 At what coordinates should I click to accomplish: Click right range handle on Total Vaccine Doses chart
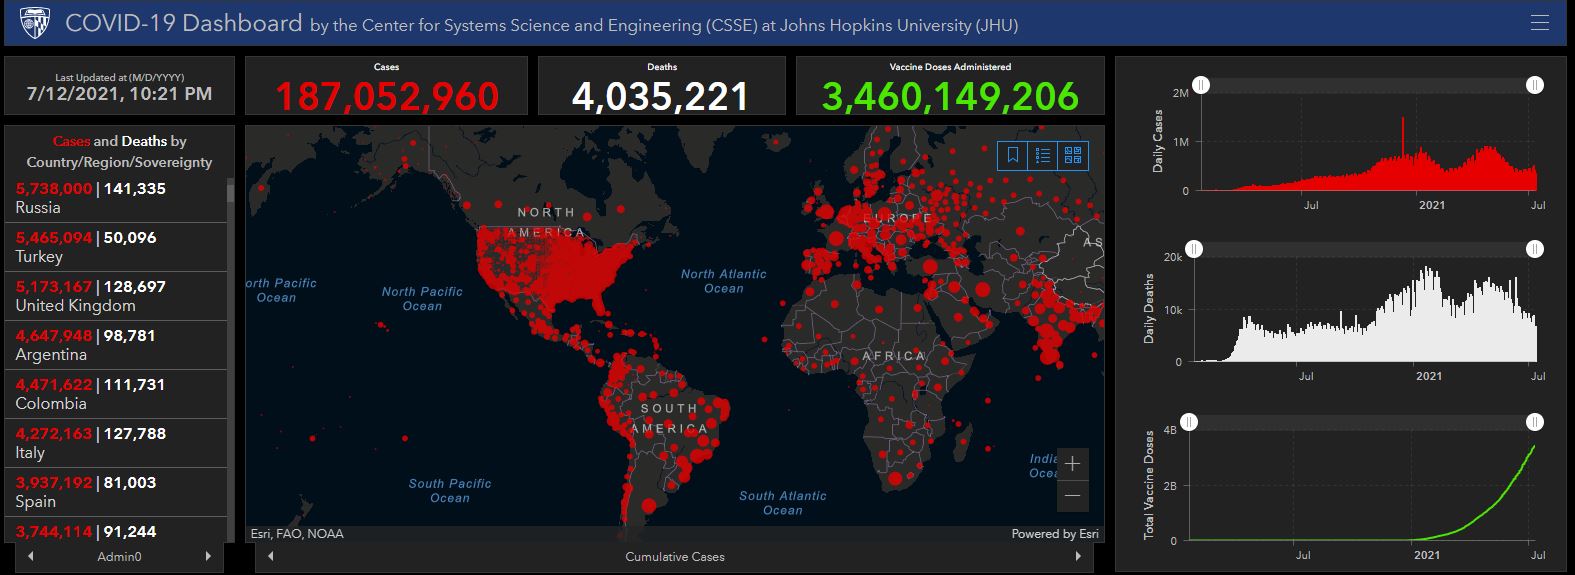[x=1534, y=422]
